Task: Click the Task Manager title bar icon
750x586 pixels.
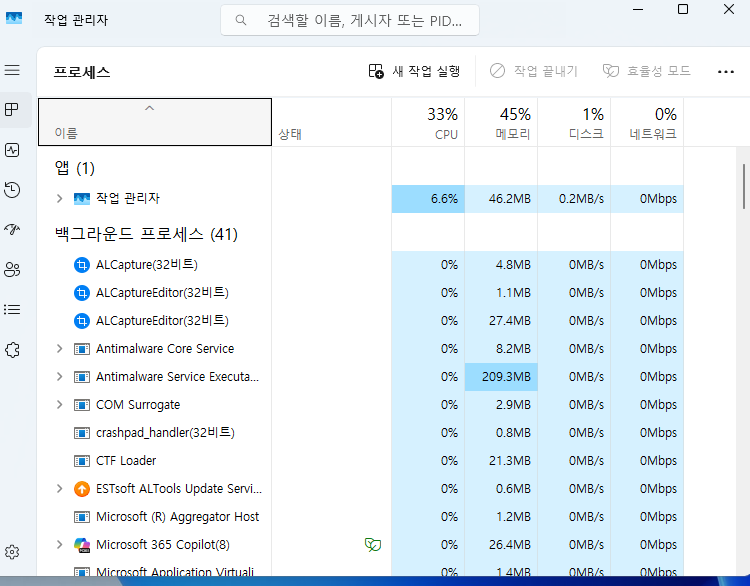Action: click(14, 19)
